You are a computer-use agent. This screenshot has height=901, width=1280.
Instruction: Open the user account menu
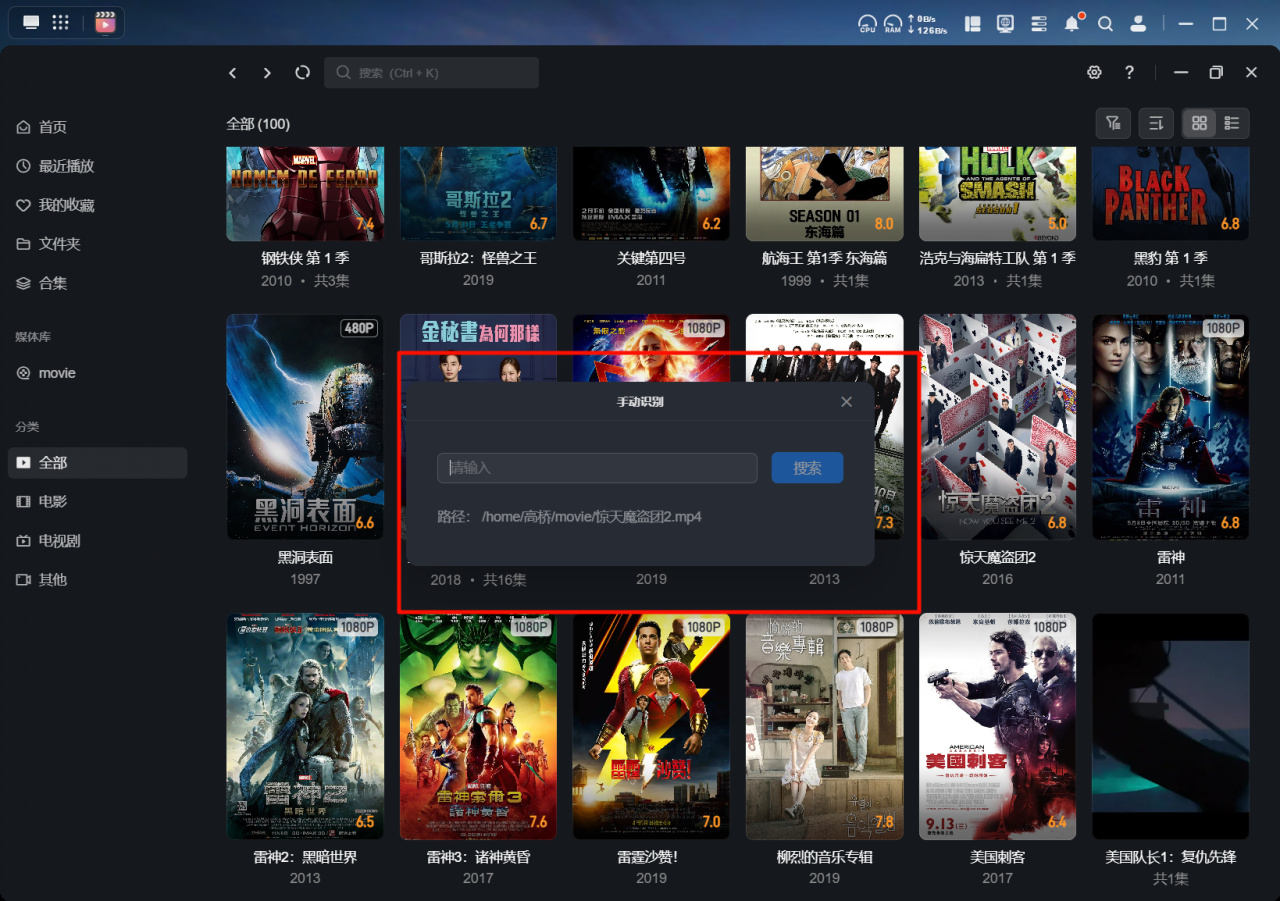1138,24
